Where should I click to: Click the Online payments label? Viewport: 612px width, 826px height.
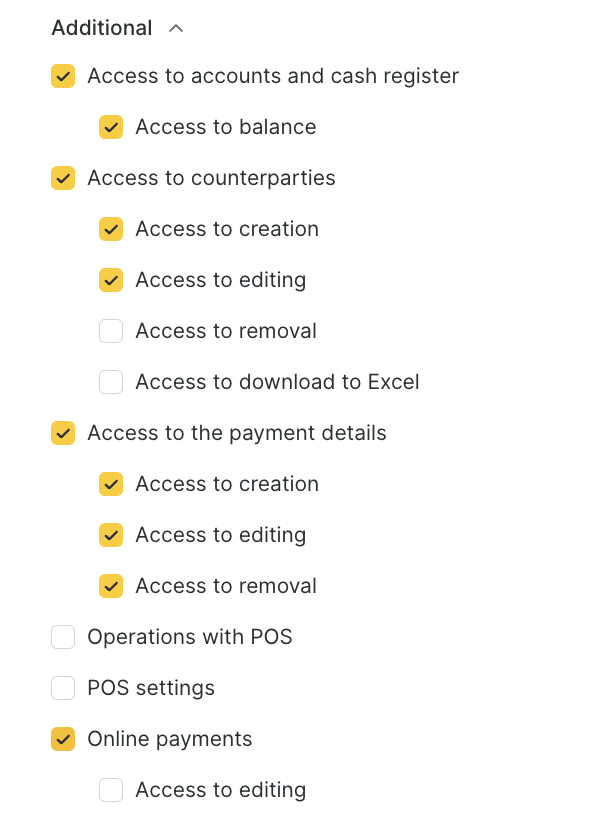coord(169,739)
